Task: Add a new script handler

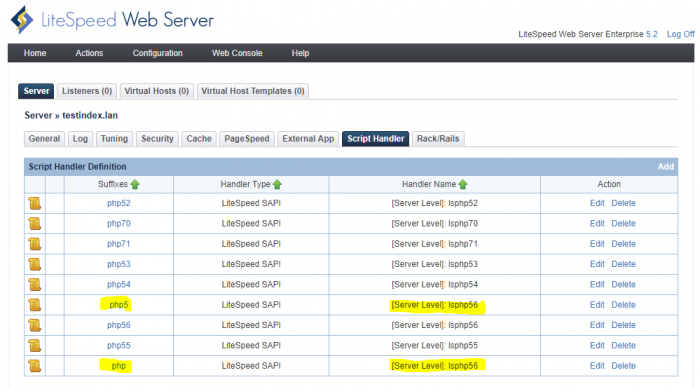Action: pyautogui.click(x=666, y=167)
